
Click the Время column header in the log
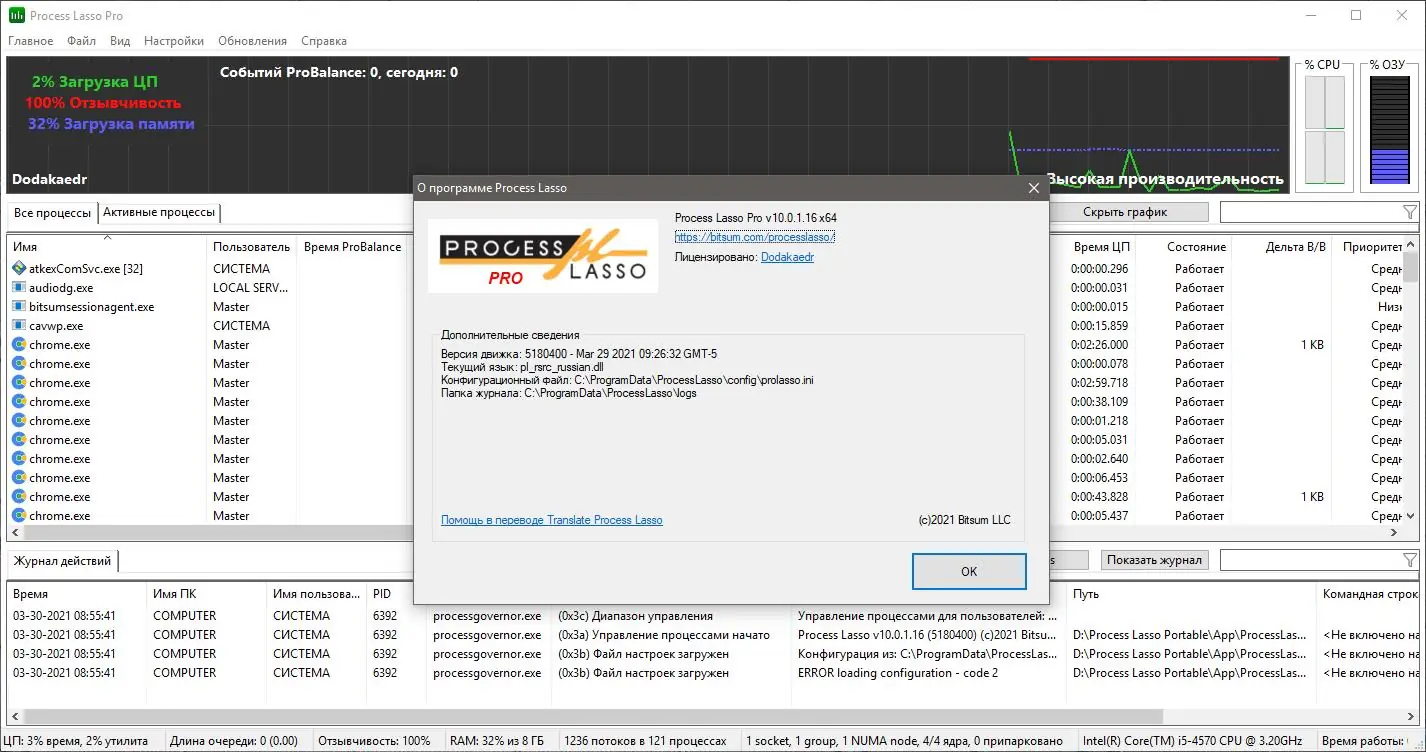click(77, 594)
